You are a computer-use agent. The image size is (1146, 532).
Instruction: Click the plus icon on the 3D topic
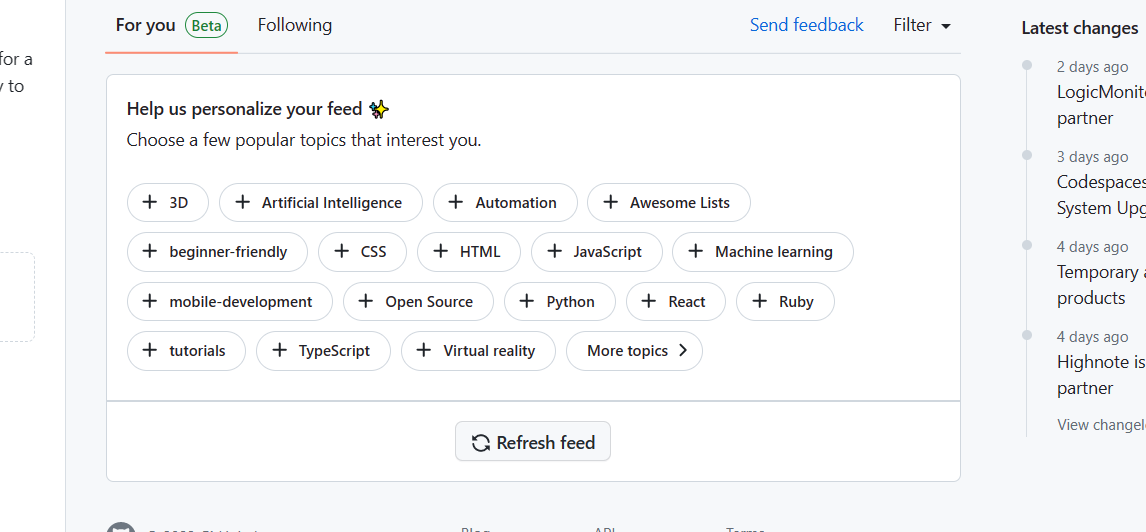point(150,202)
